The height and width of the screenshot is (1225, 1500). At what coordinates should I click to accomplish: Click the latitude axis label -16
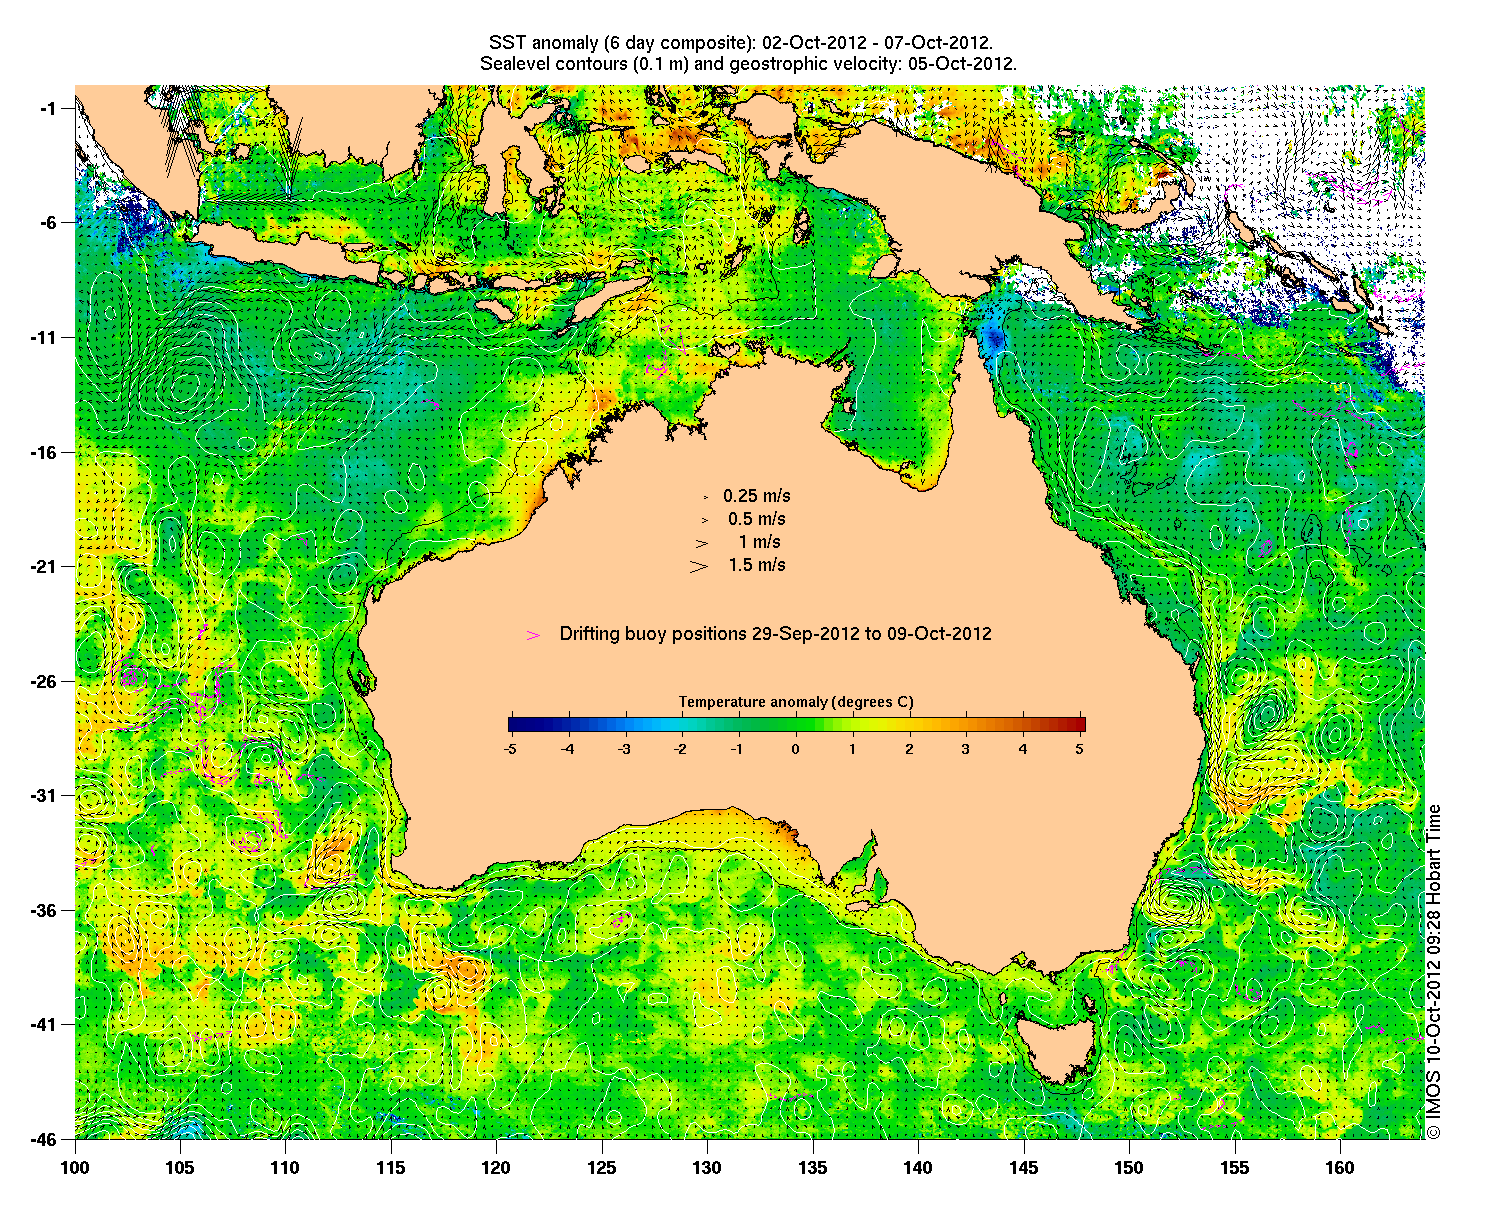(x=44, y=452)
